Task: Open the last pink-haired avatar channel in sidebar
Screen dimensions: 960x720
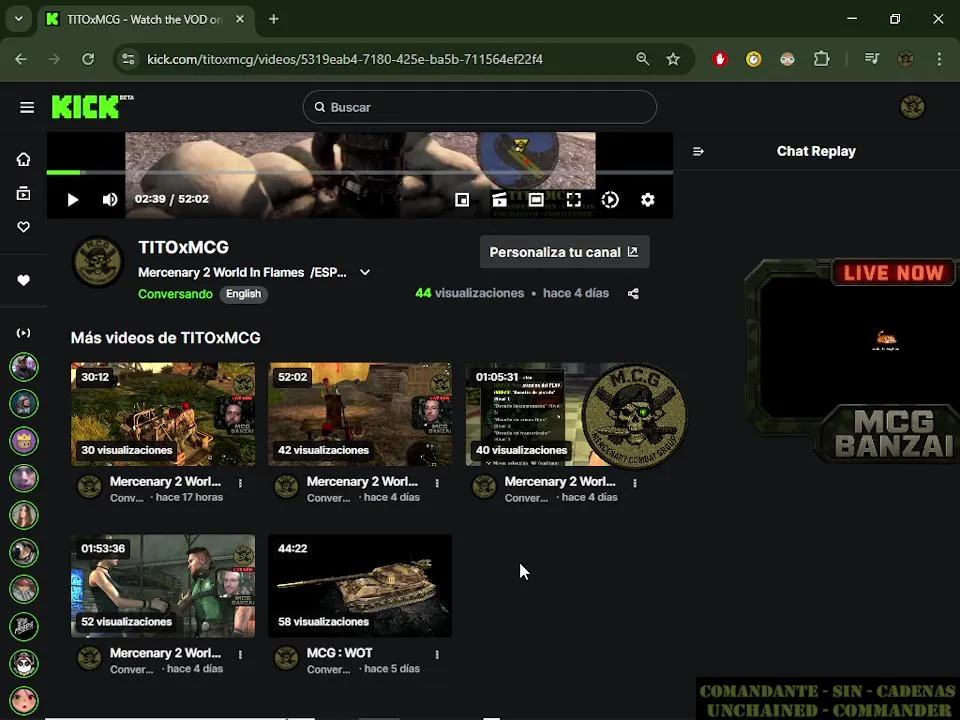Action: [x=24, y=701]
